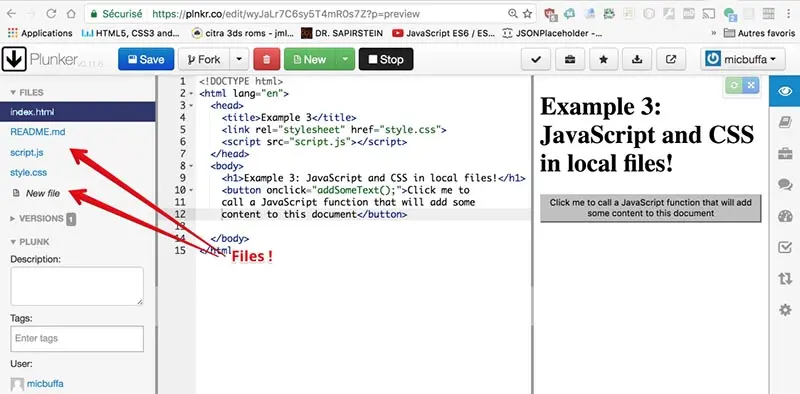Download the plunk as zip icon
The image size is (800, 394).
point(637,59)
